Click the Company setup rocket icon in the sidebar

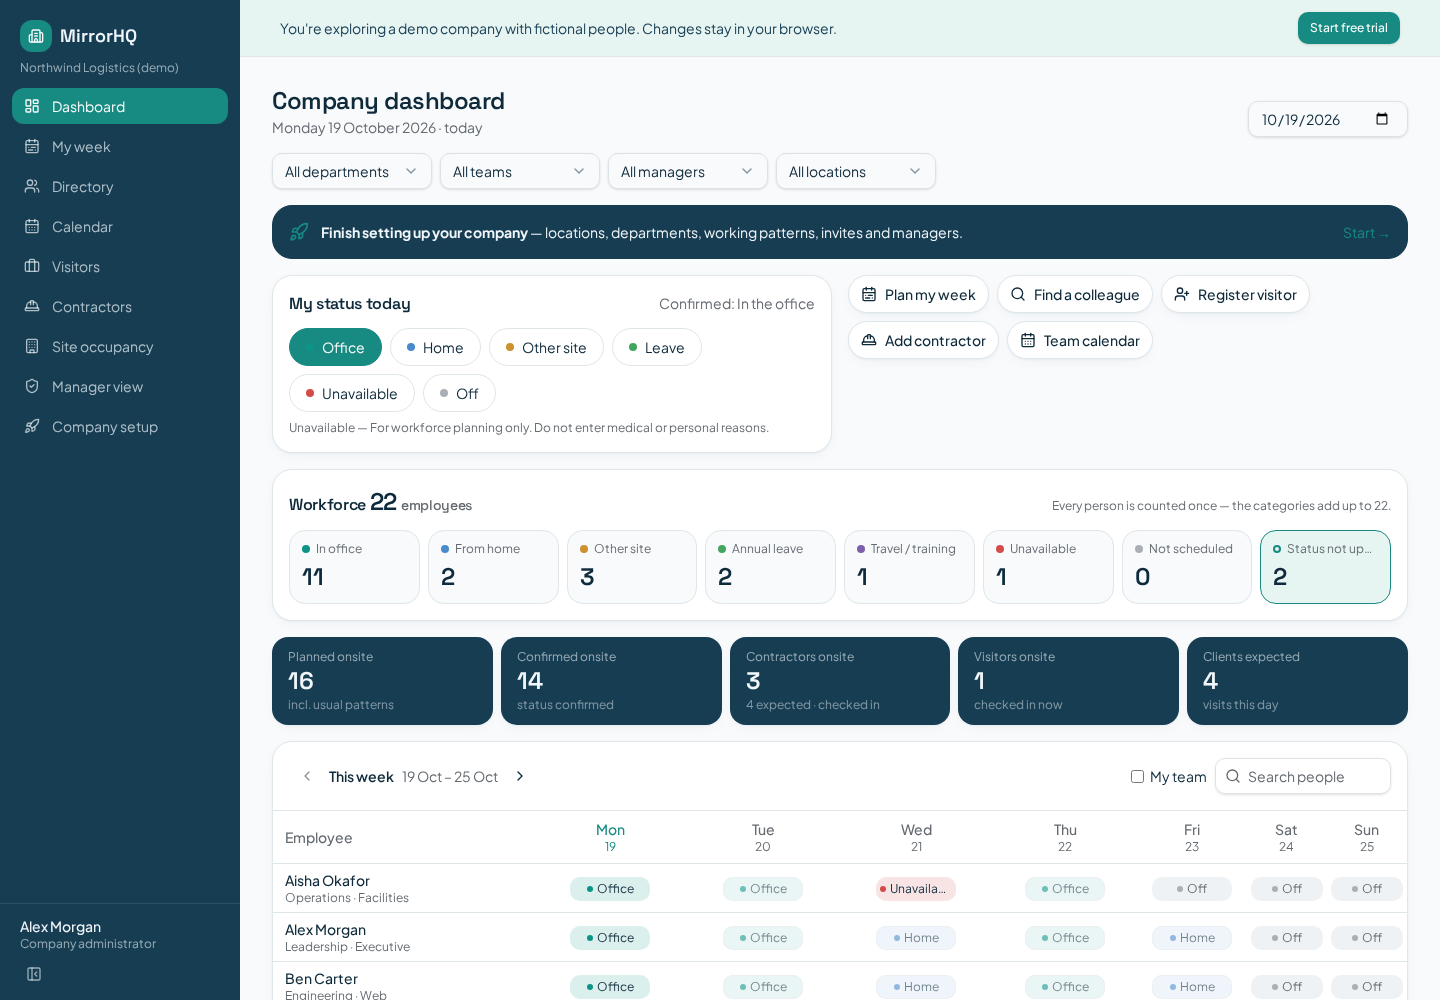click(32, 426)
